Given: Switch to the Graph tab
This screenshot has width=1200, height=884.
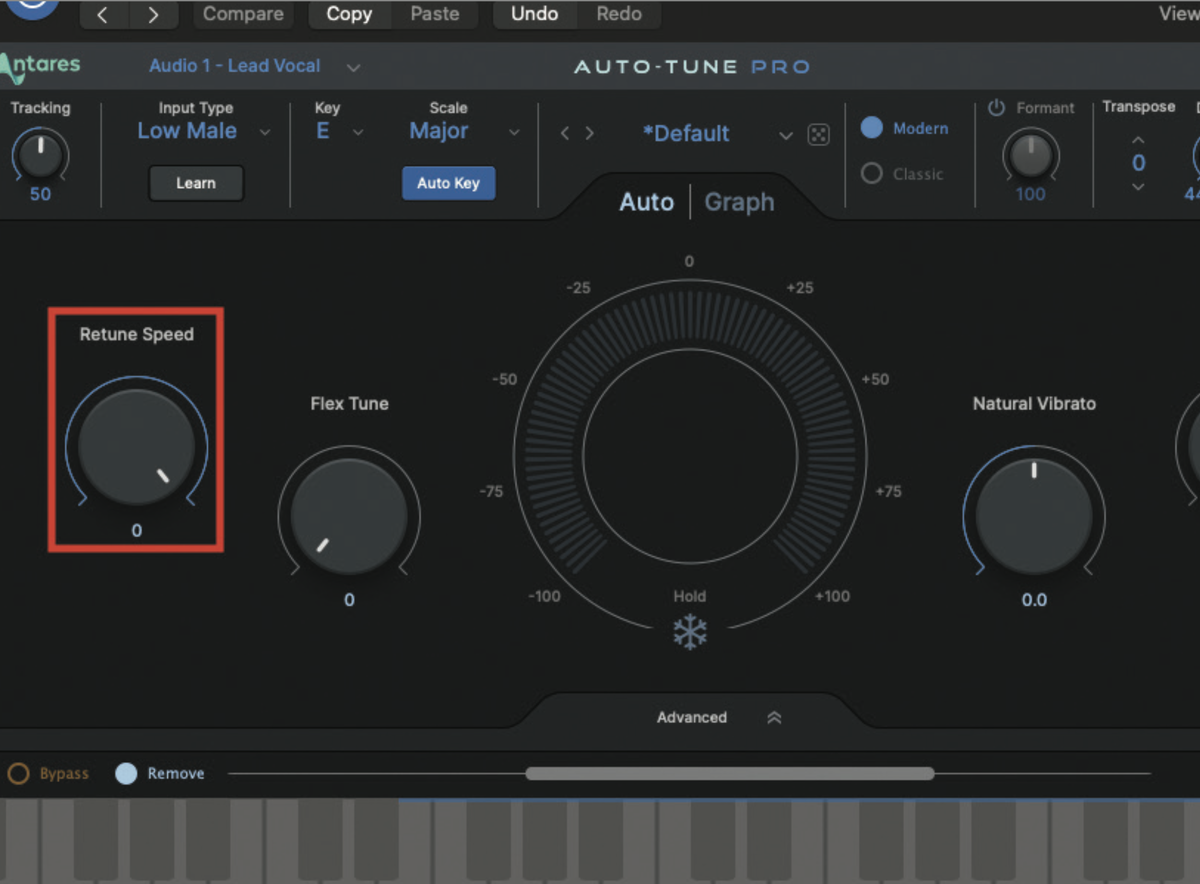Looking at the screenshot, I should (739, 201).
